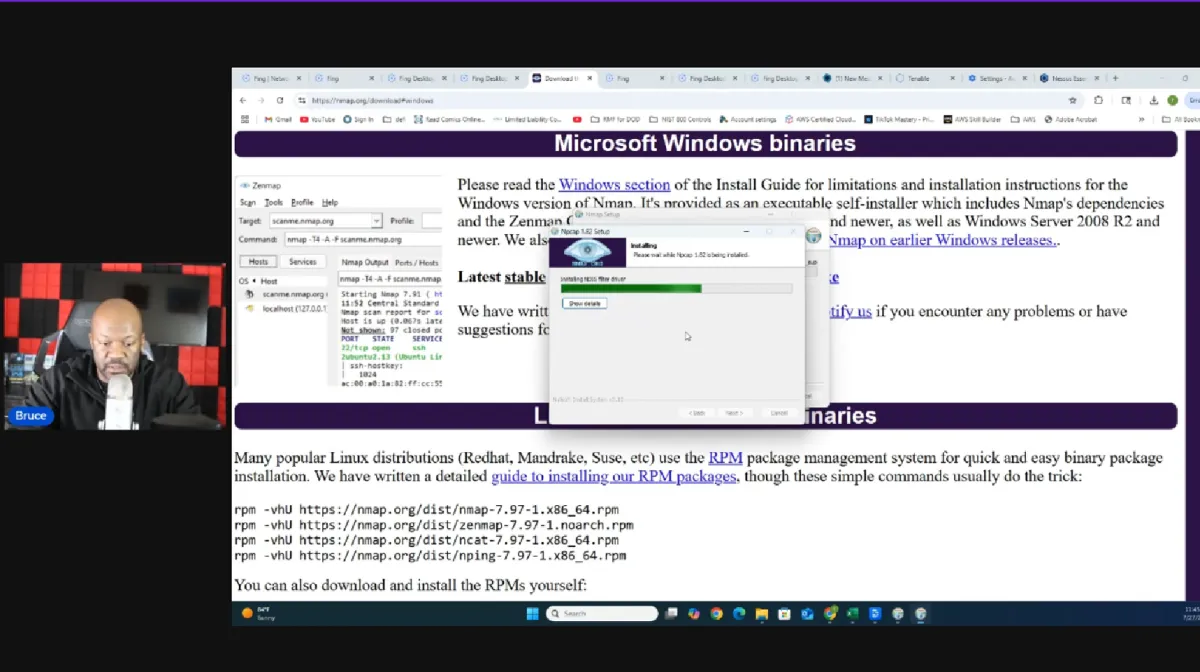Open guide to installing our RPM packages

click(613, 477)
